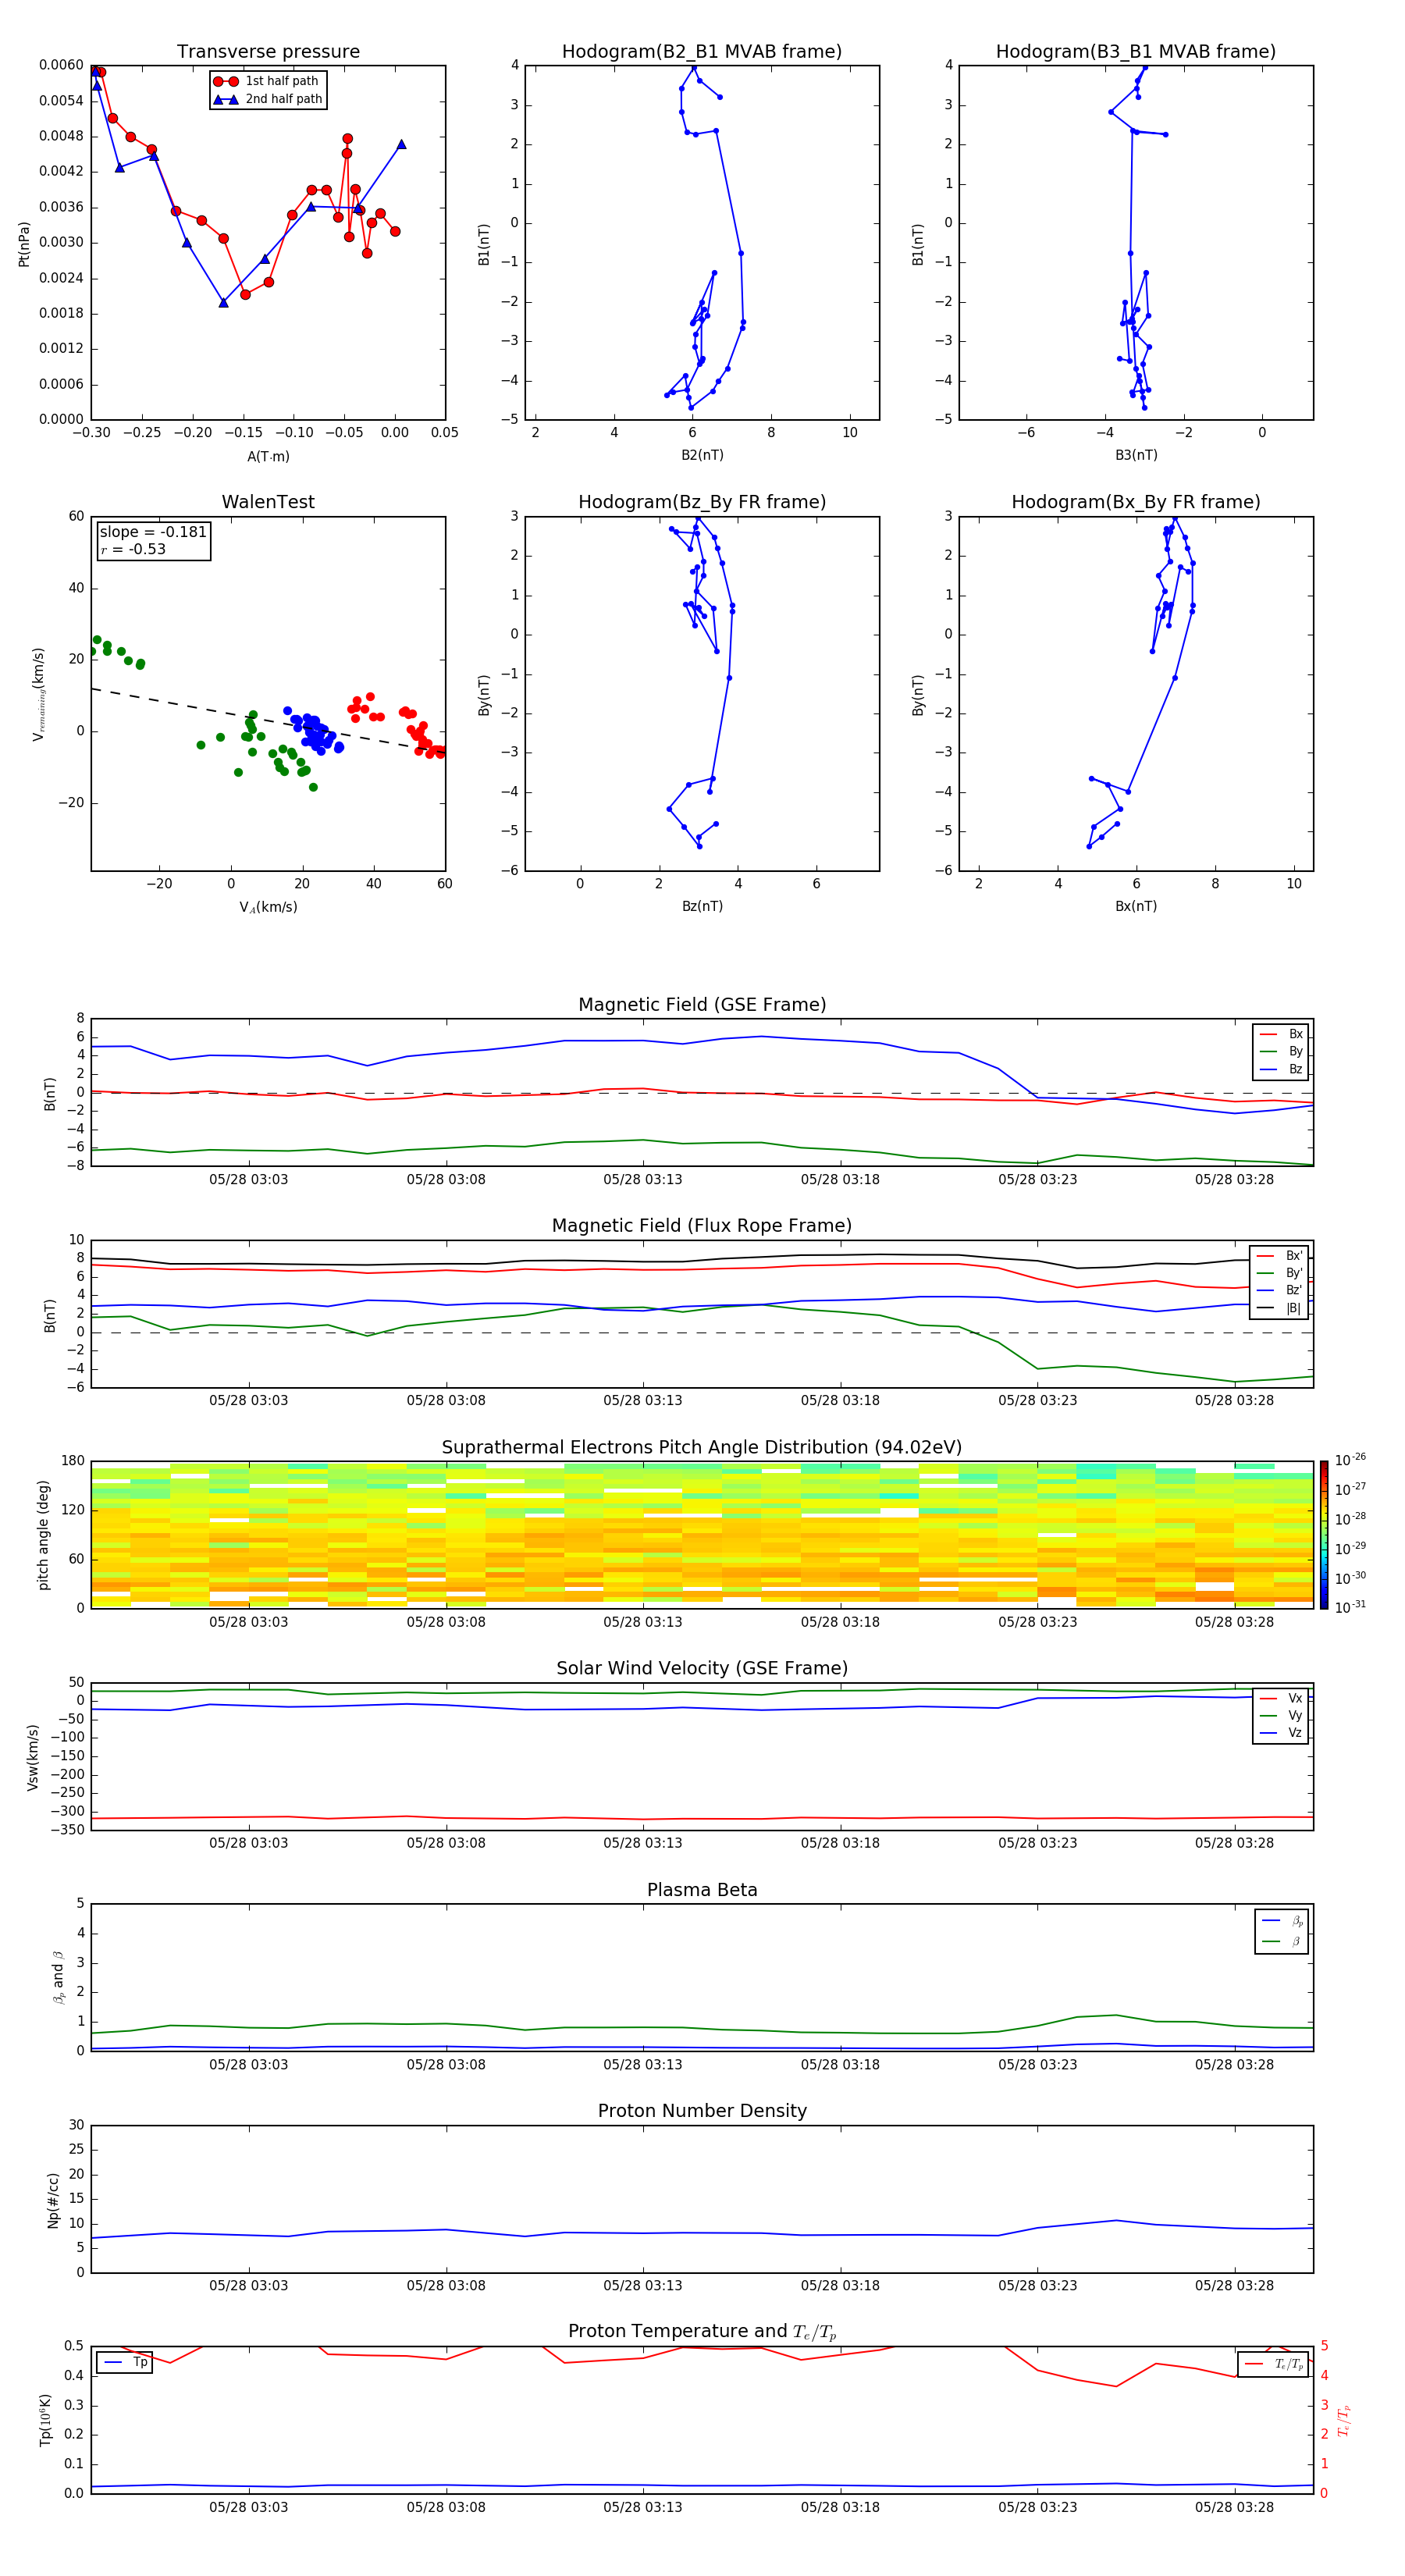The image size is (1405, 2576).
Task: Select the "Bz'" legend entry in Flux Rope panel
Action: tap(1280, 1290)
